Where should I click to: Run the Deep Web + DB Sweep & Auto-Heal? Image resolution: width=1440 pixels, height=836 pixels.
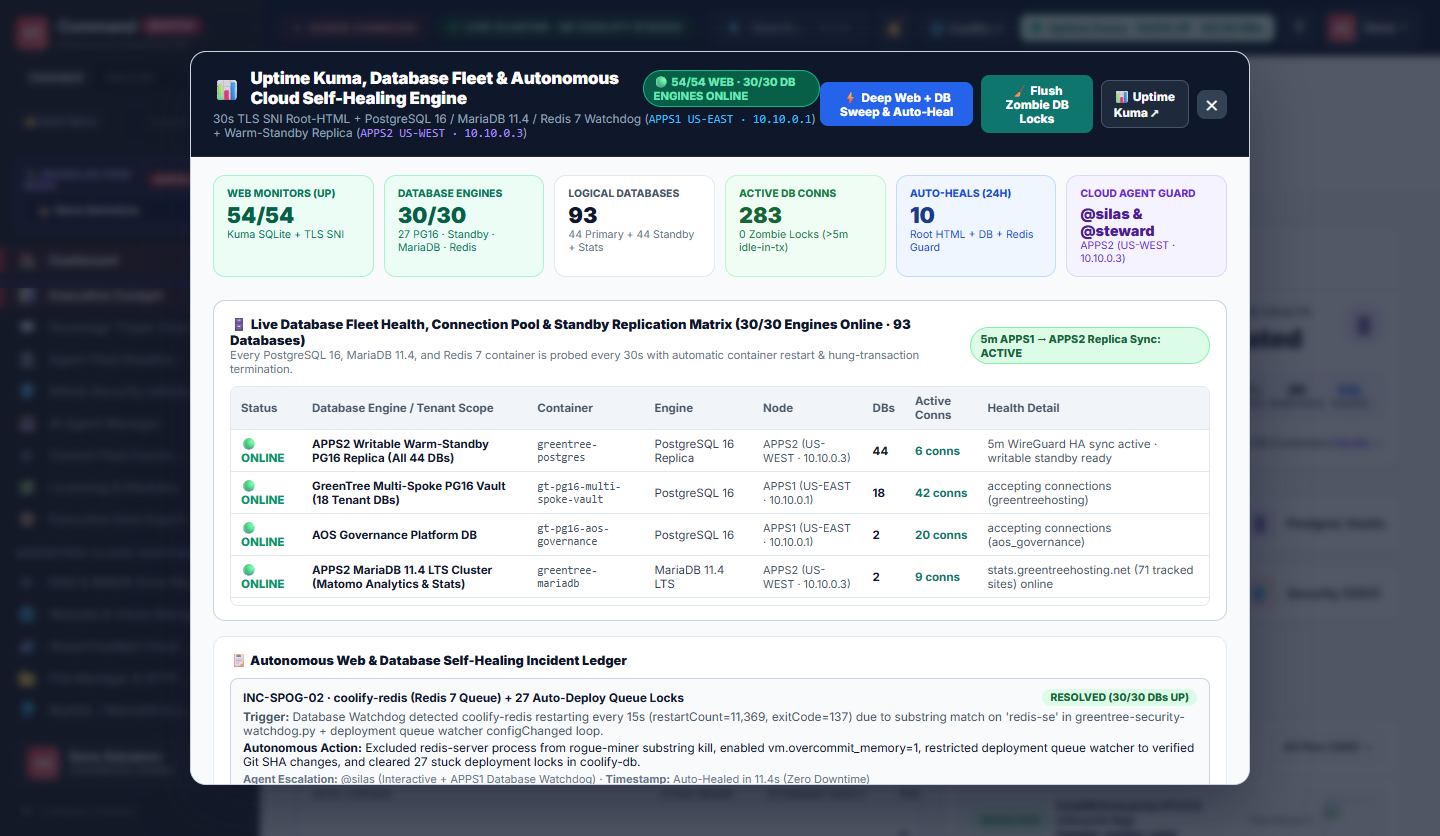(896, 104)
